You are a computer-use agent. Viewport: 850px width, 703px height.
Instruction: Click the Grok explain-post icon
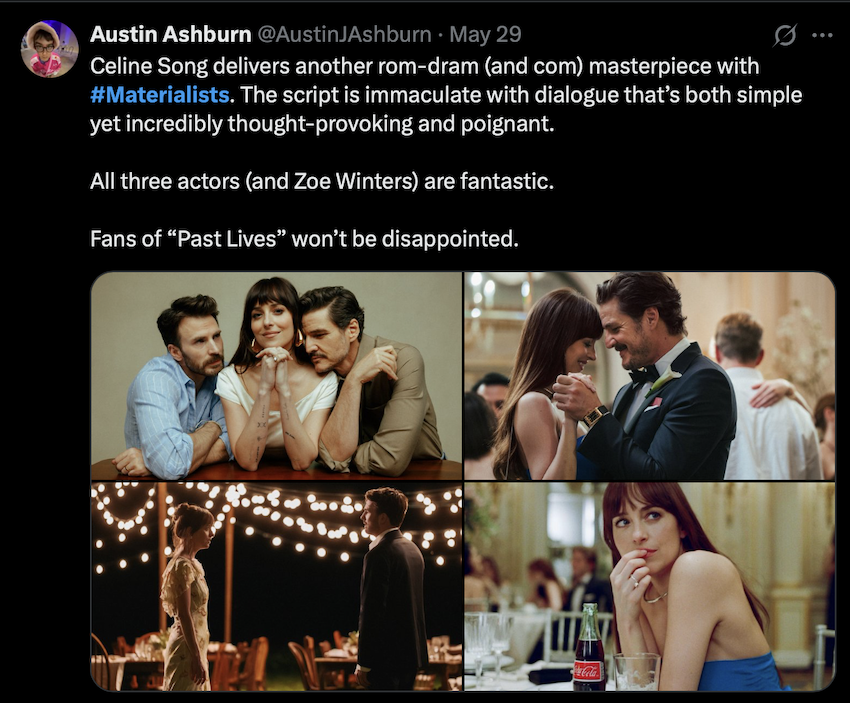[x=784, y=36]
